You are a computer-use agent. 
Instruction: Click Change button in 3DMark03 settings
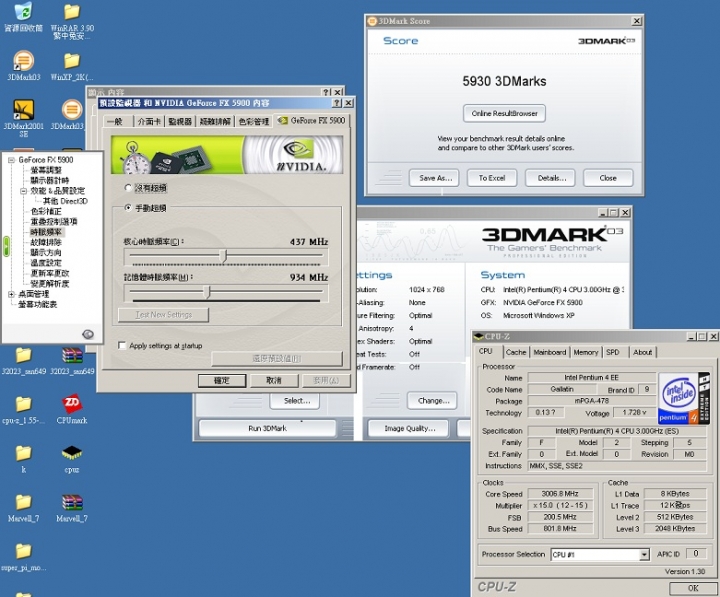coord(432,400)
